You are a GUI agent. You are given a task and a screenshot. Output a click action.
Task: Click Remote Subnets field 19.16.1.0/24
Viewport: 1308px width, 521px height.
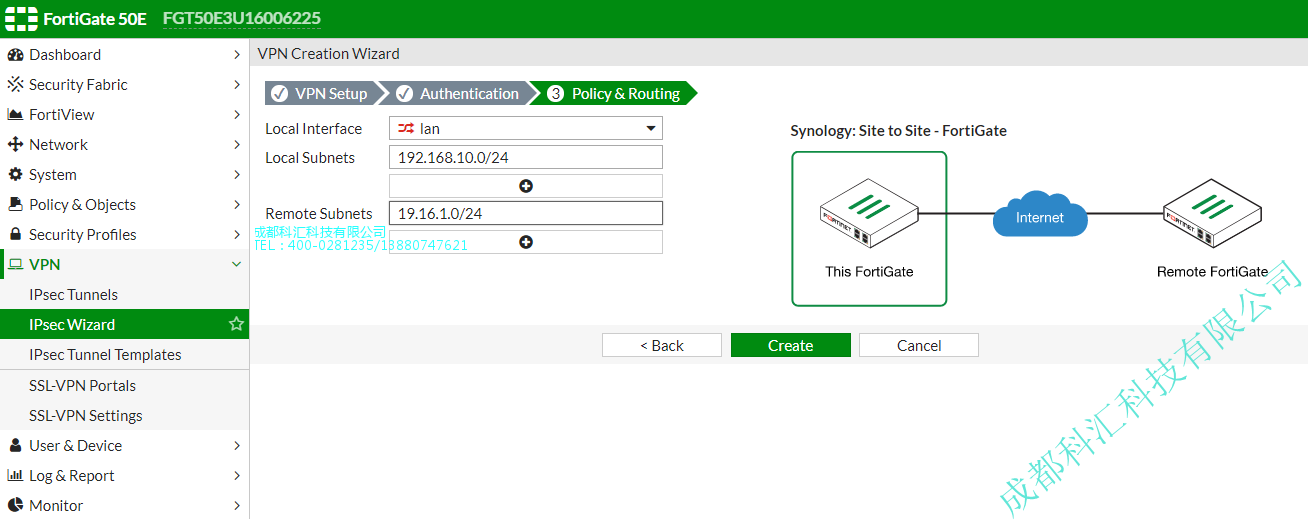click(526, 213)
